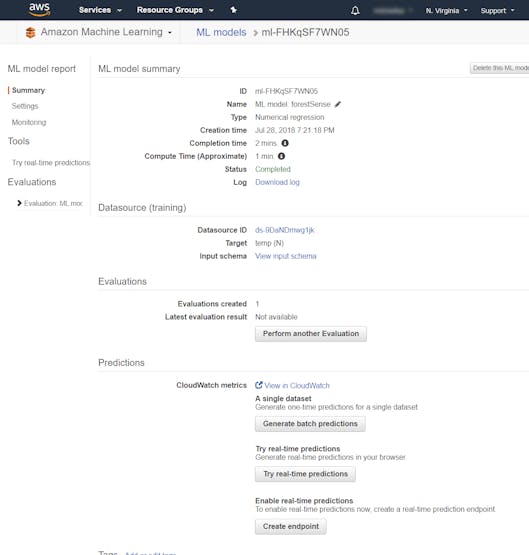Click the AWS logo home icon
Viewport: 529px width, 555px height.
39,10
